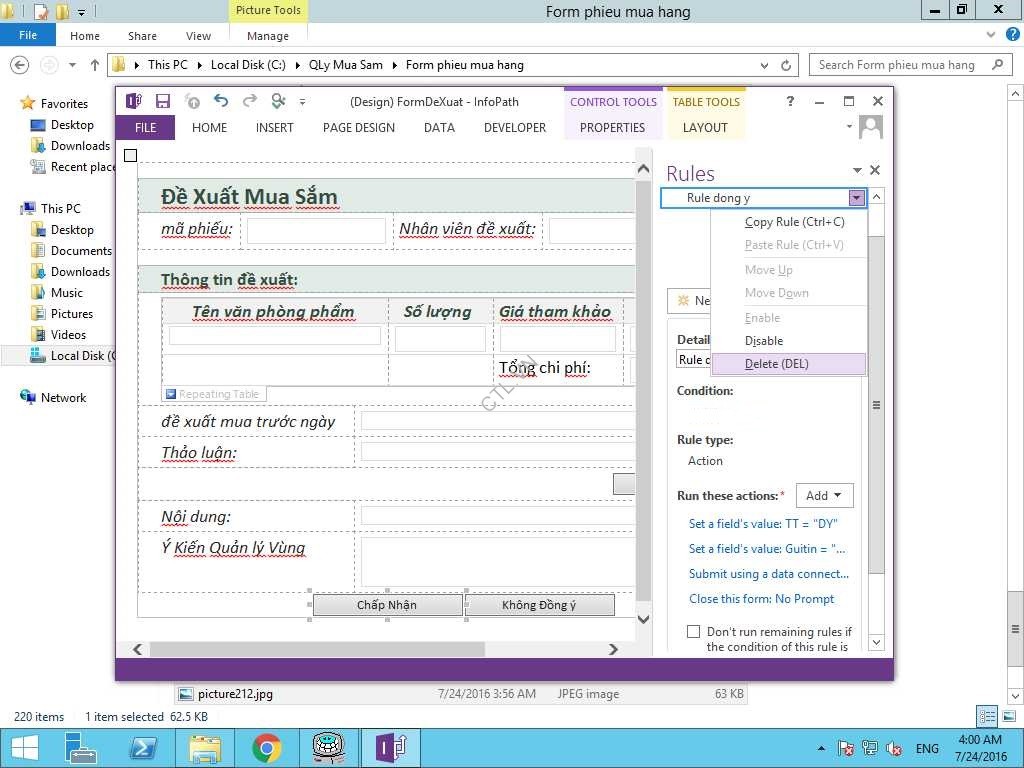Screen dimensions: 1024x768
Task: Switch to the PAGE DESIGN ribbon tab
Action: (x=358, y=128)
